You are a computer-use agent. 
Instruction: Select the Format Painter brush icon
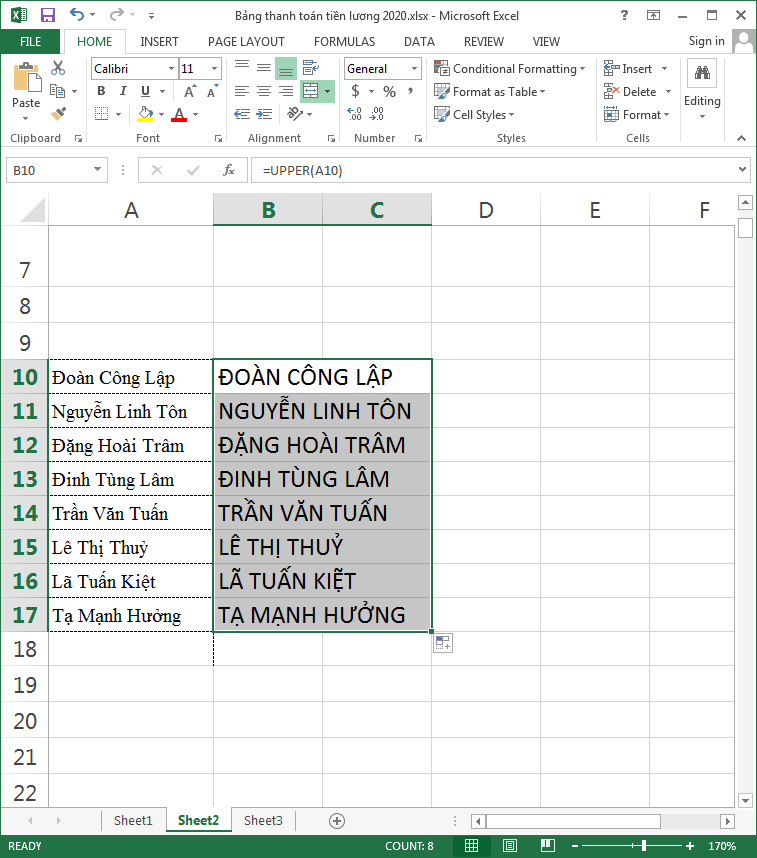58,114
